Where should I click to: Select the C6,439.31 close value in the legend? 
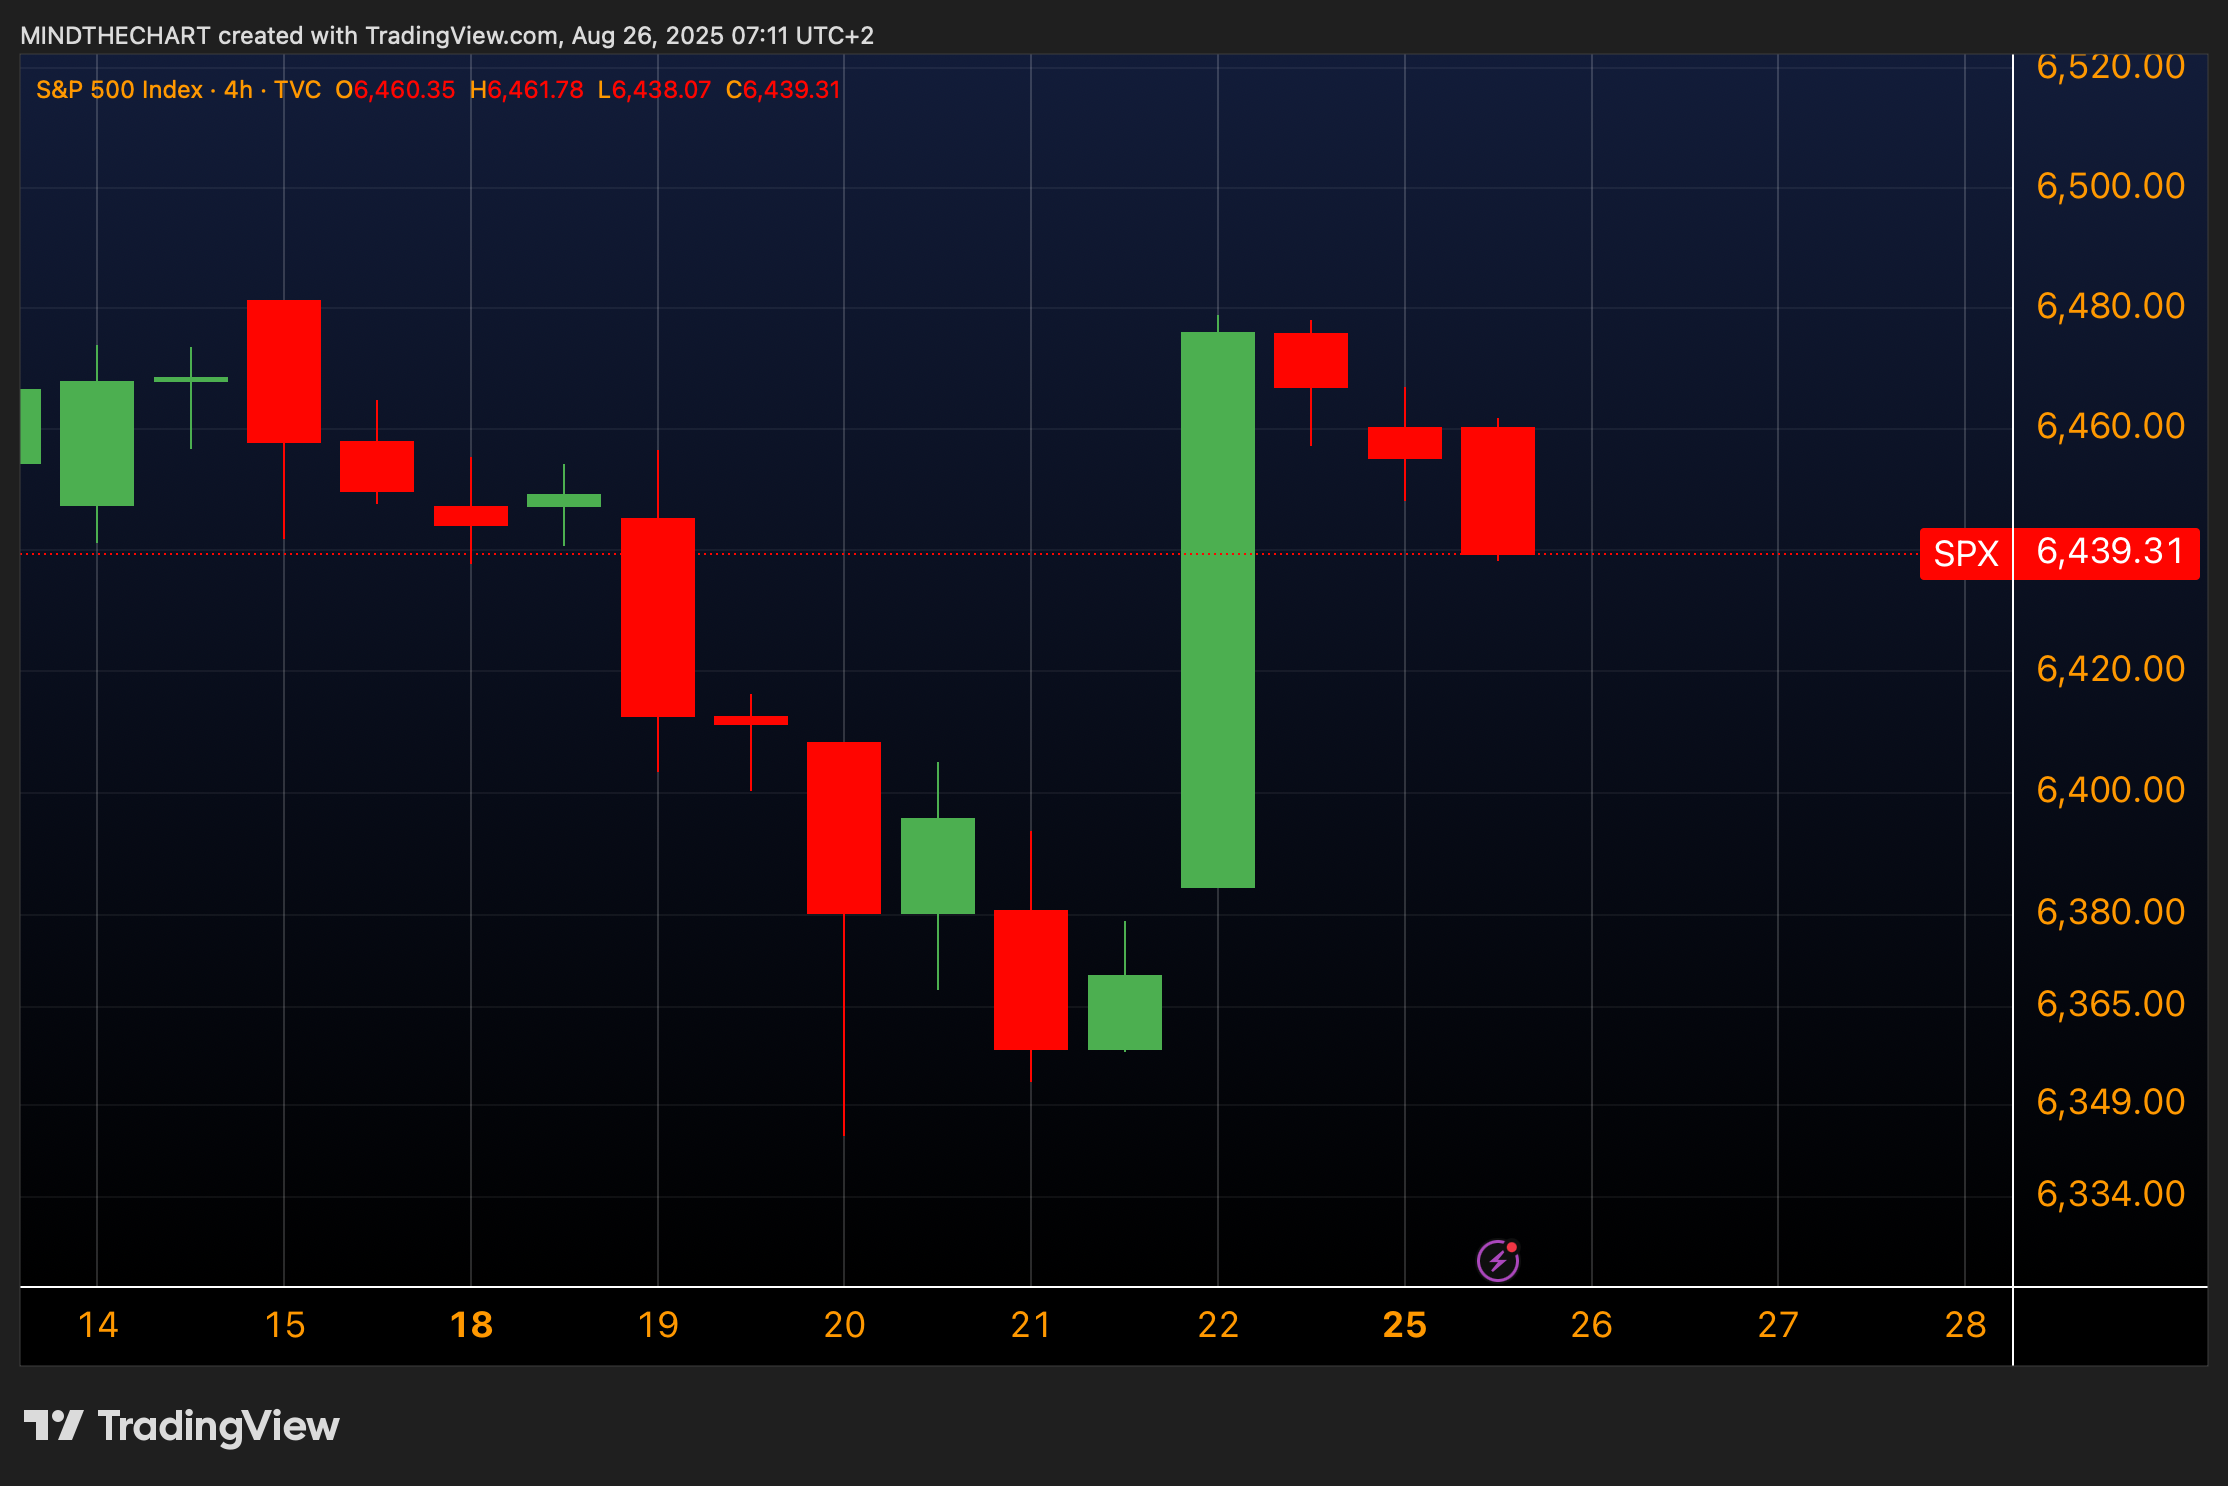(783, 90)
